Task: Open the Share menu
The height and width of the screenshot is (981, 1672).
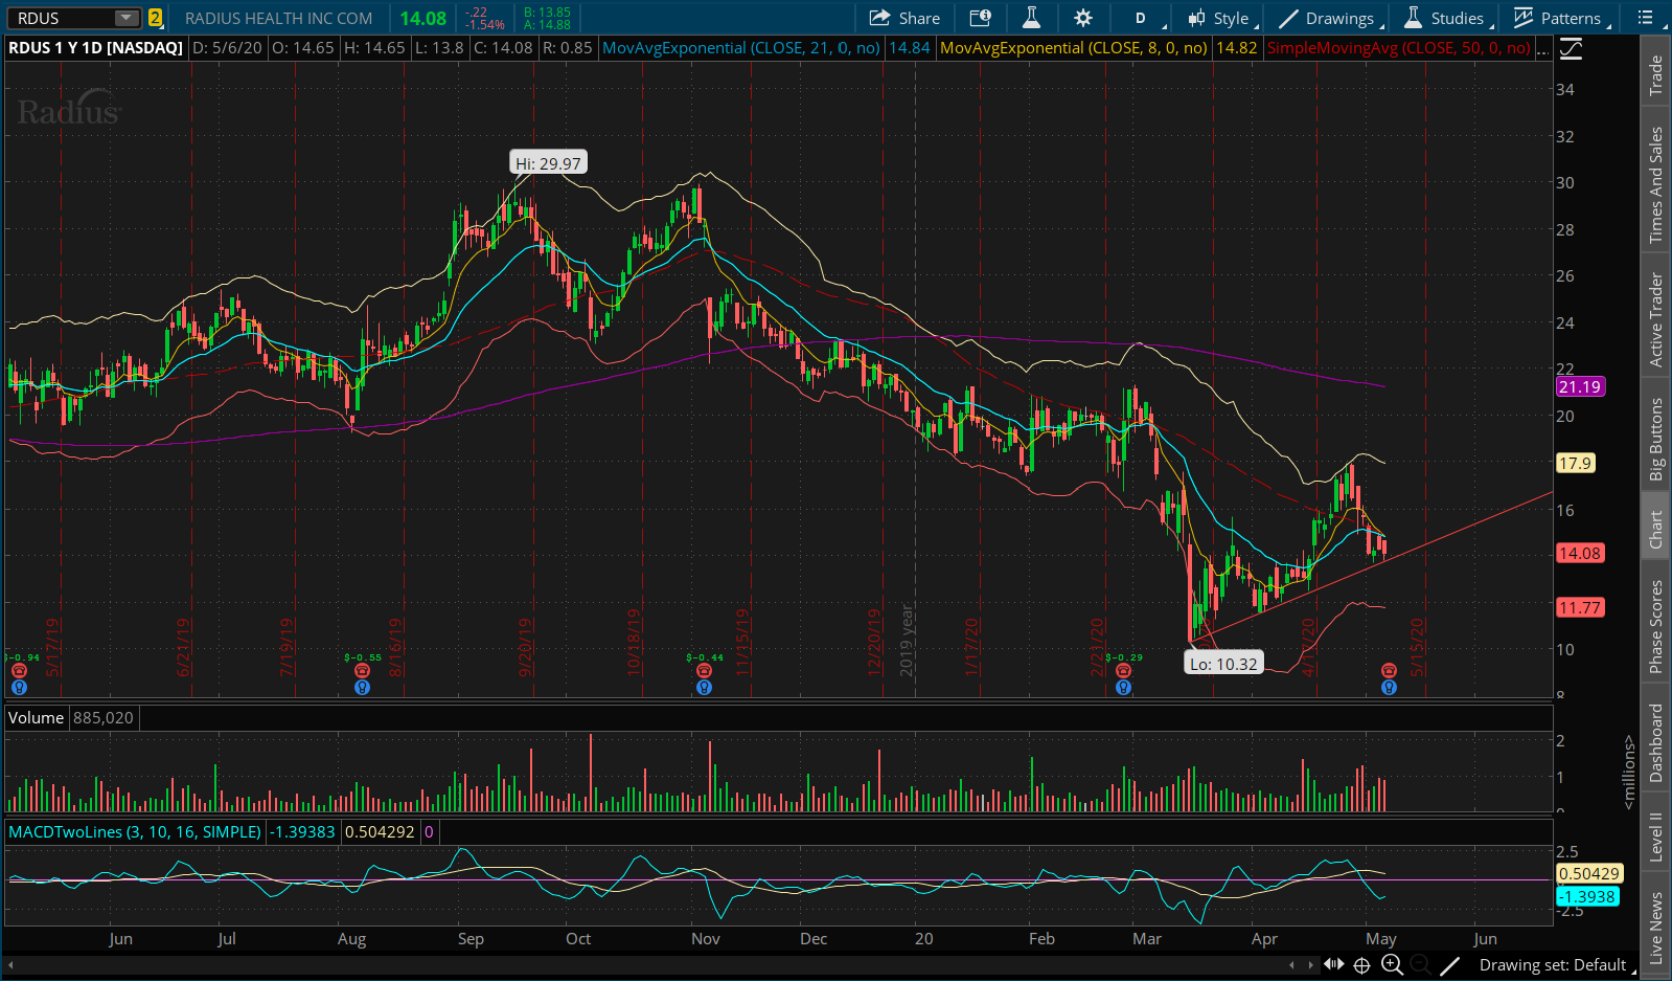Action: [x=904, y=18]
